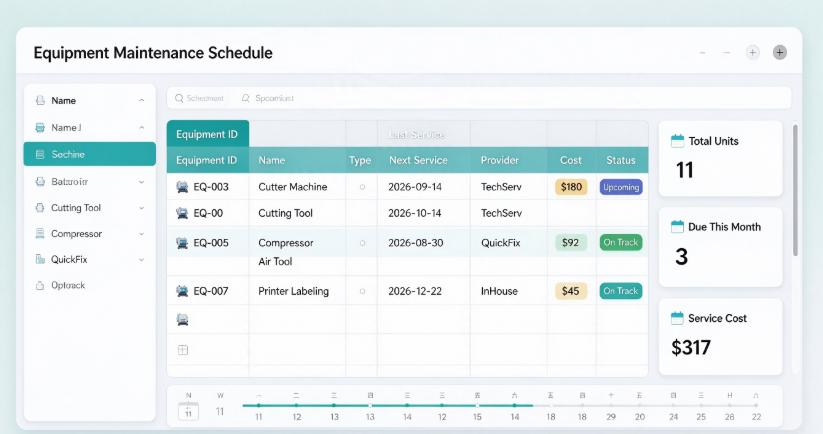Click the Upcoming status badge
The image size is (823, 434).
coord(621,187)
